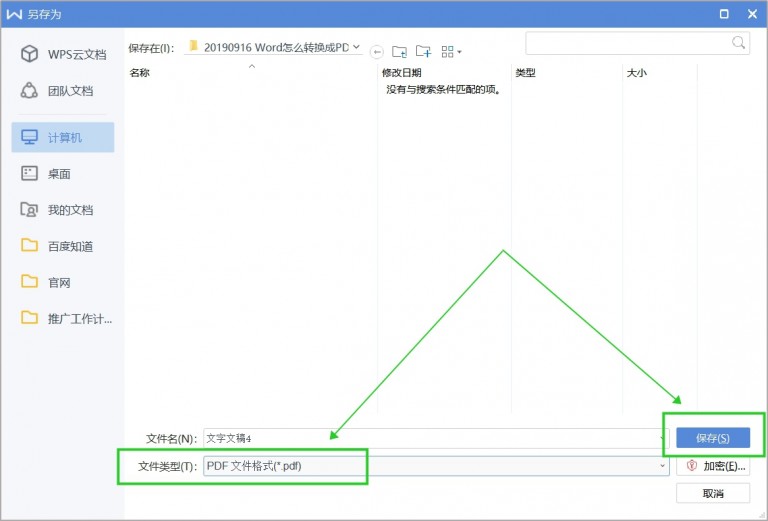Create a new folder icon
The image size is (768, 521).
423,51
